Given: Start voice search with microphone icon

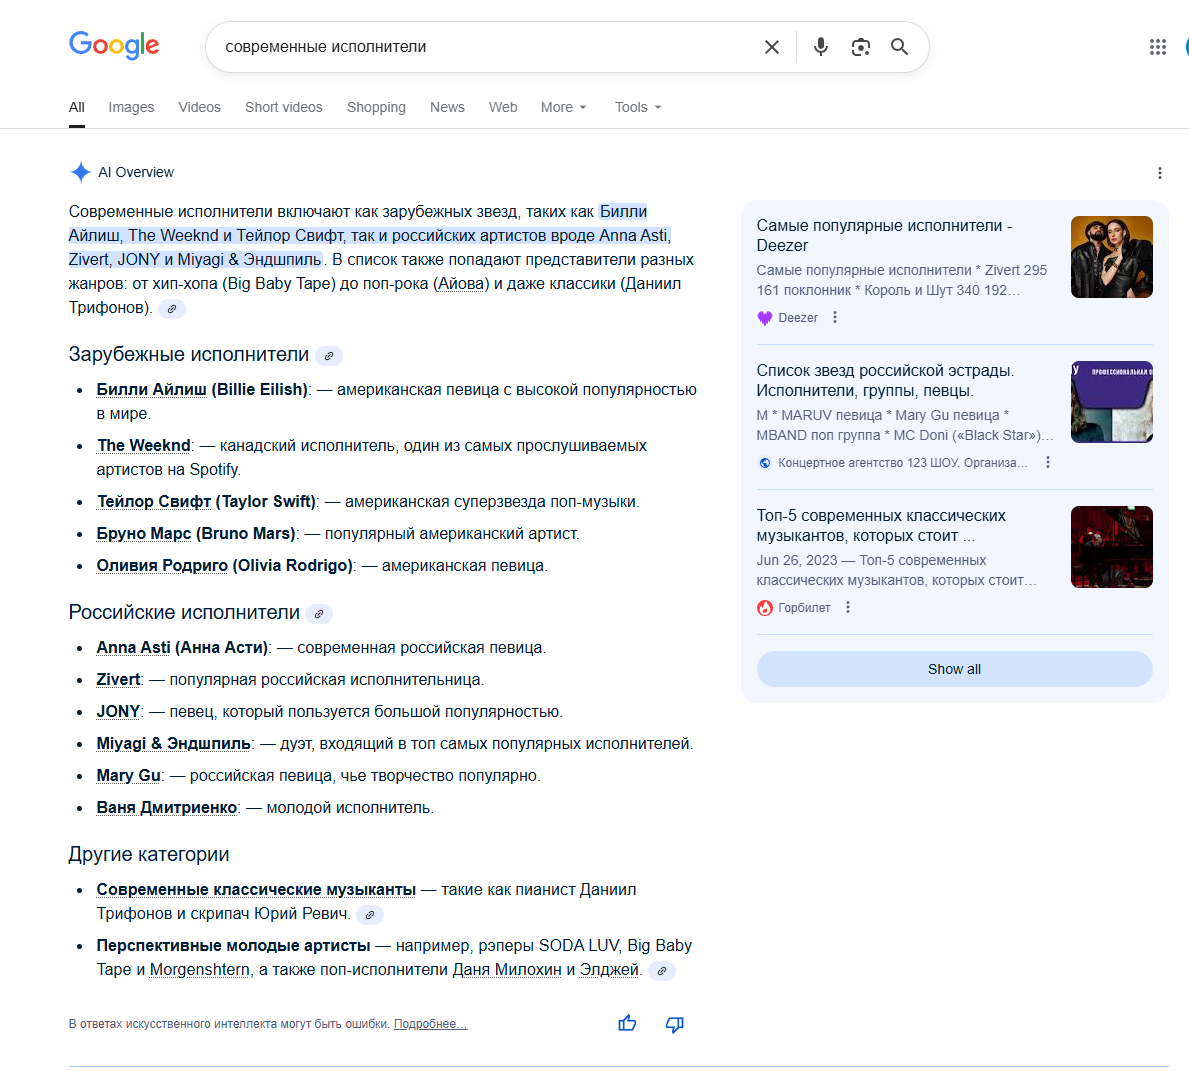Looking at the screenshot, I should click(820, 47).
